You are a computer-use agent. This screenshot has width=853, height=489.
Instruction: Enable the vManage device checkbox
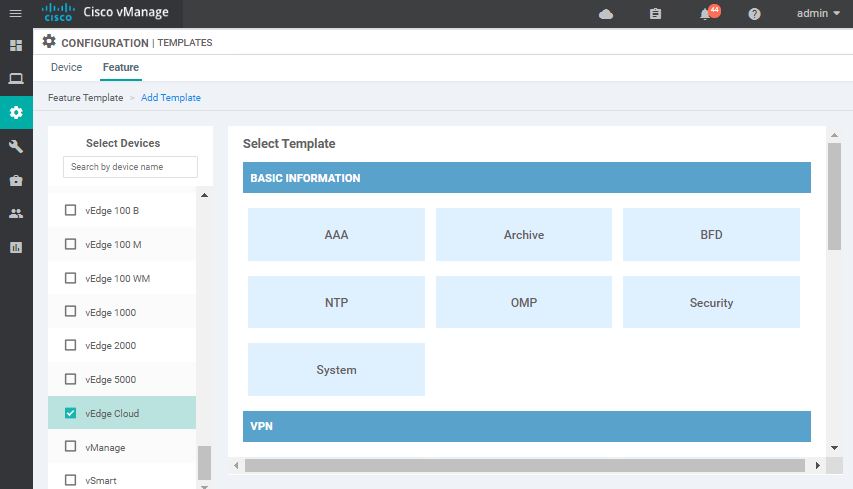coord(70,447)
